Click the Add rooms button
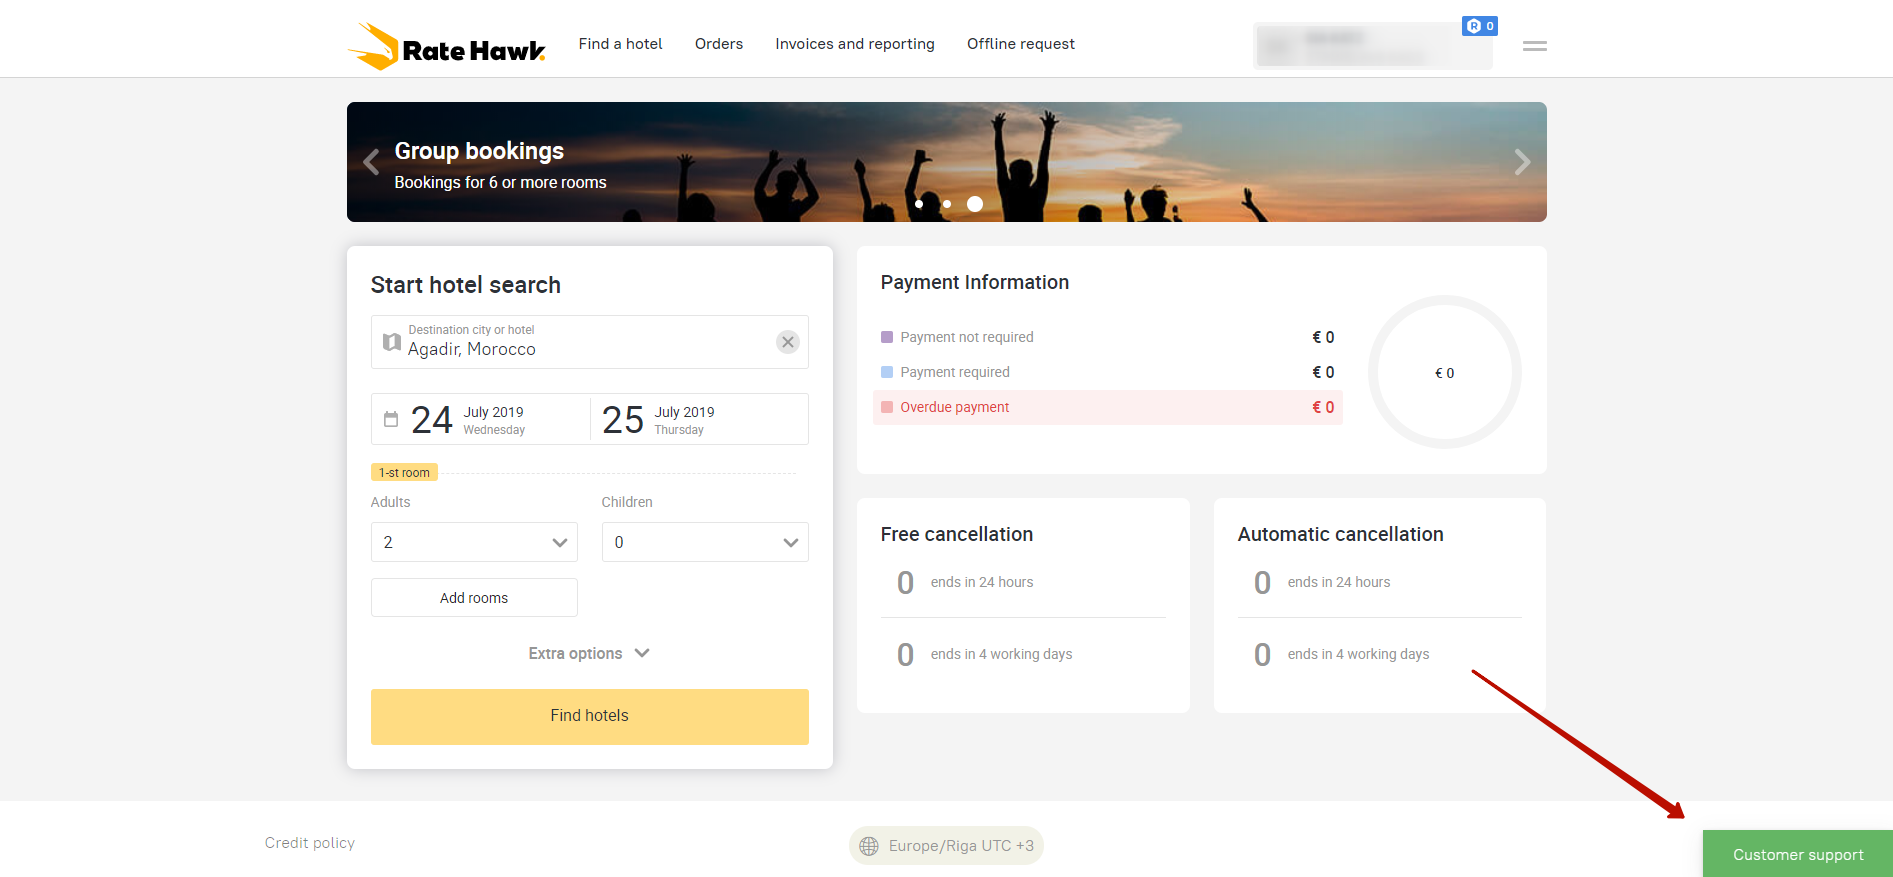1893x877 pixels. click(x=474, y=598)
